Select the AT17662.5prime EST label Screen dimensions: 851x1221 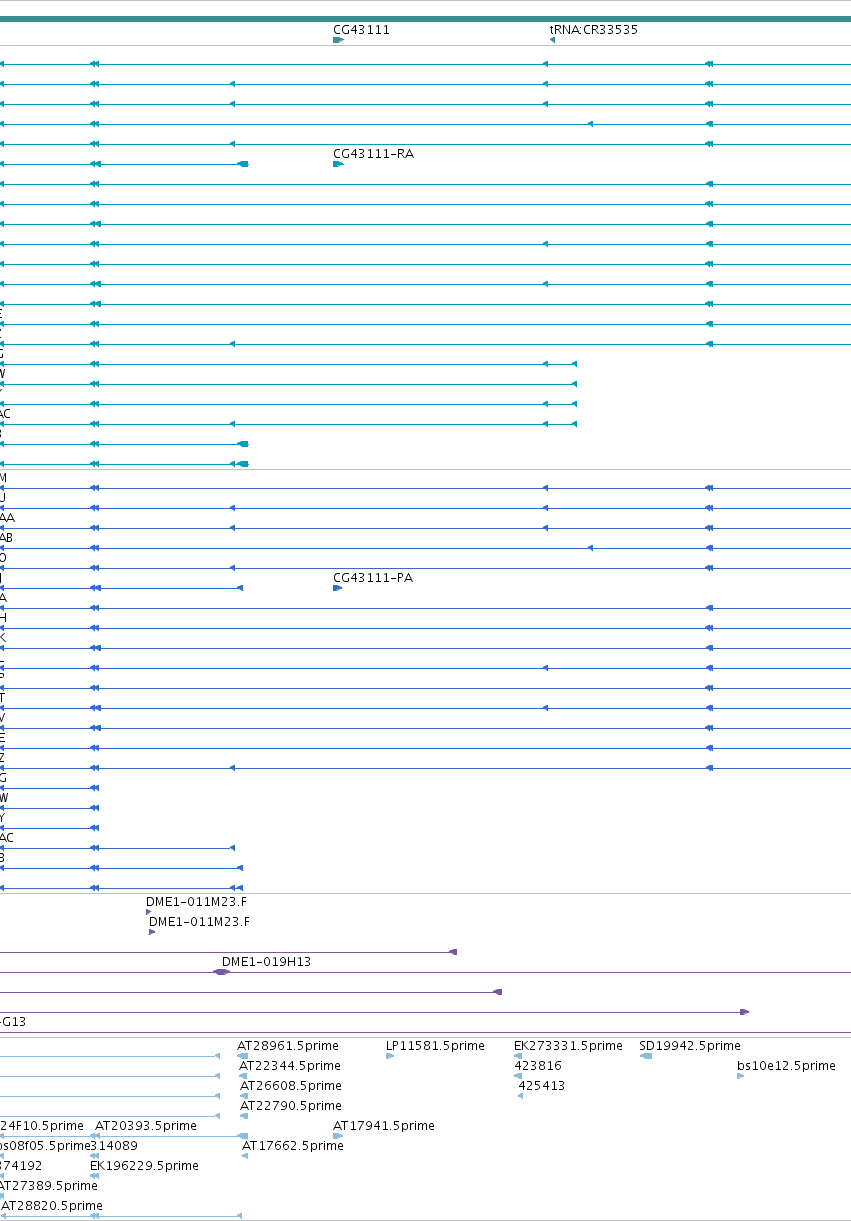click(x=293, y=1146)
